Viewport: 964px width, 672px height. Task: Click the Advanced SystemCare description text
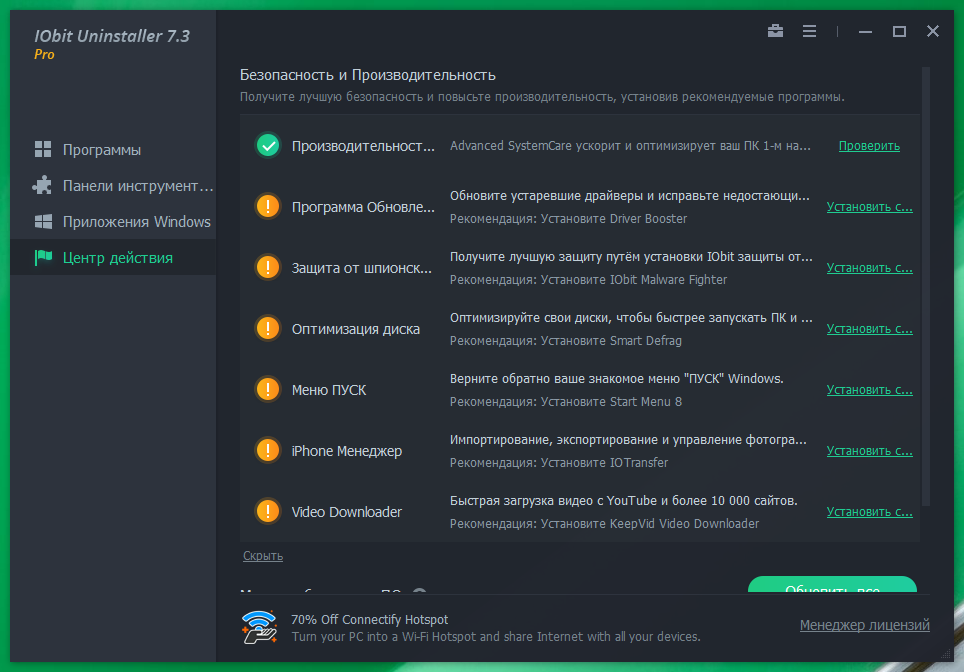(x=630, y=146)
